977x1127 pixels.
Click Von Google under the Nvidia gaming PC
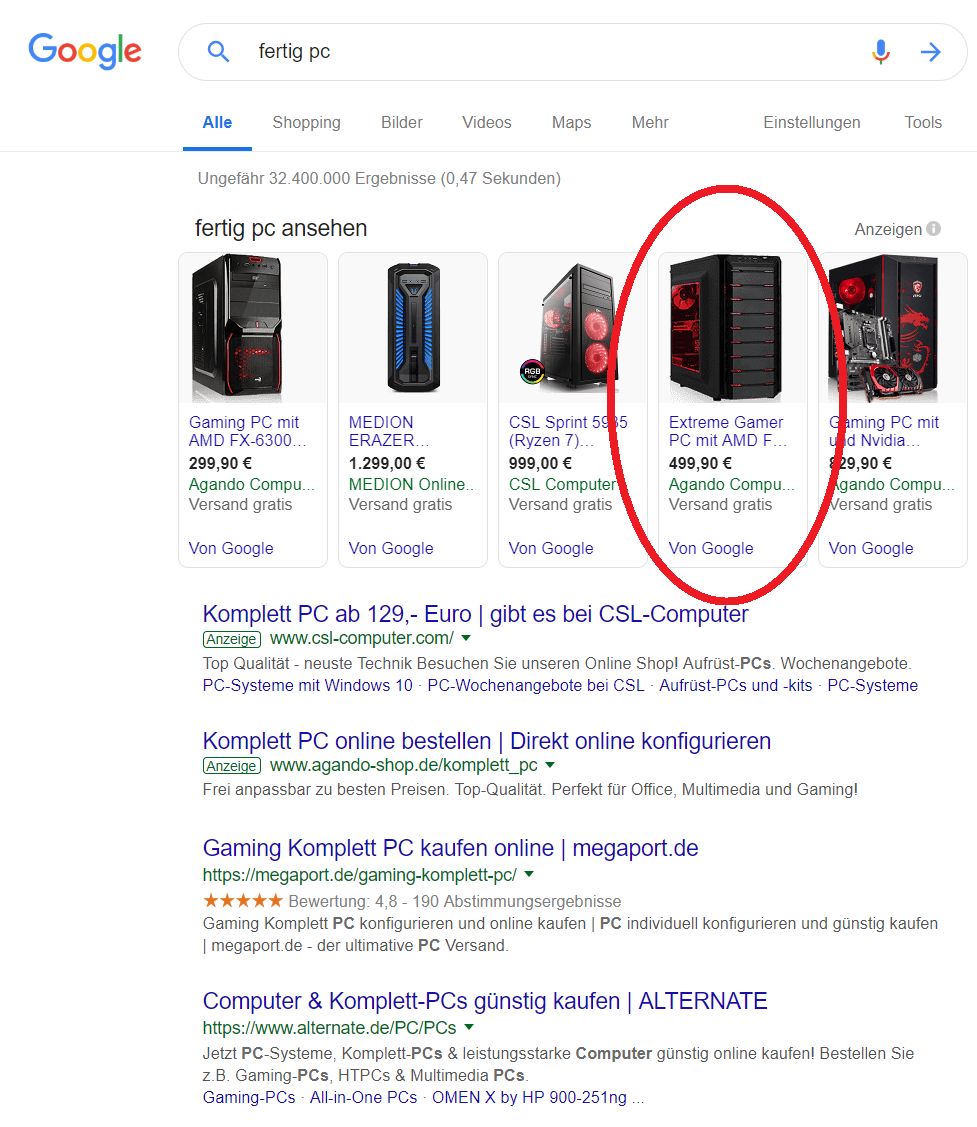pyautogui.click(x=871, y=548)
